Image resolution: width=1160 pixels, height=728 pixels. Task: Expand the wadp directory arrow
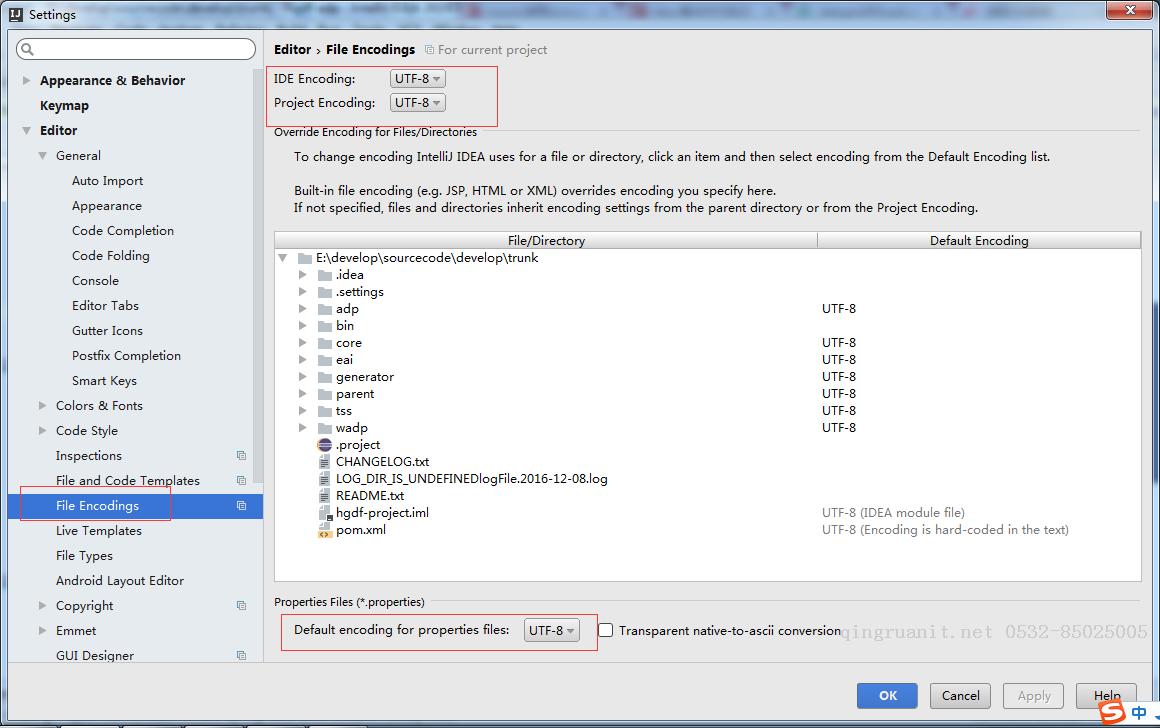click(303, 428)
